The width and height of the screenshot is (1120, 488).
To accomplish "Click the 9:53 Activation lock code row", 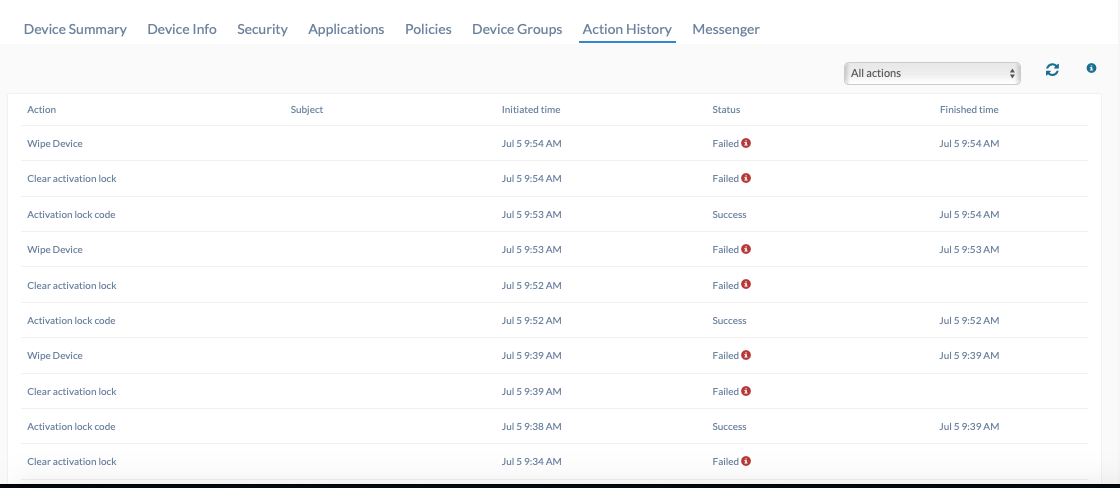I will [554, 214].
